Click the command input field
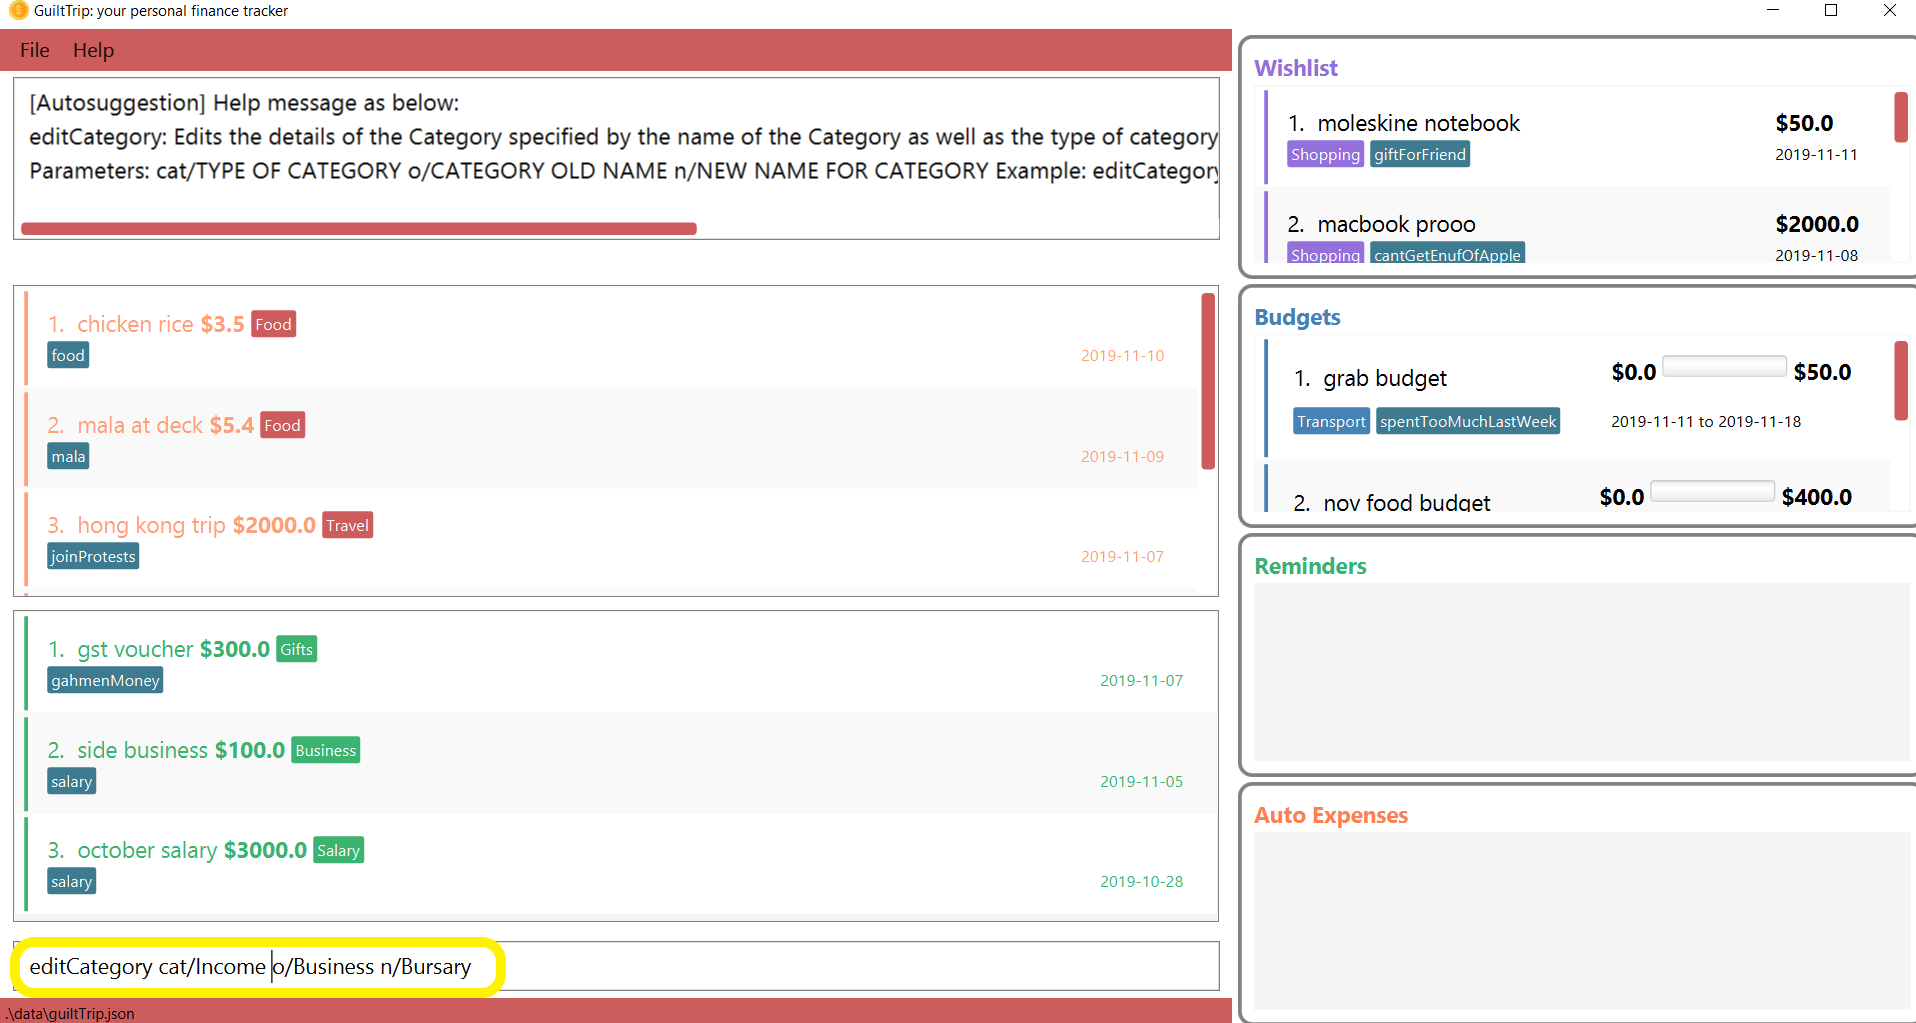Viewport: 1916px width, 1023px height. (616, 966)
